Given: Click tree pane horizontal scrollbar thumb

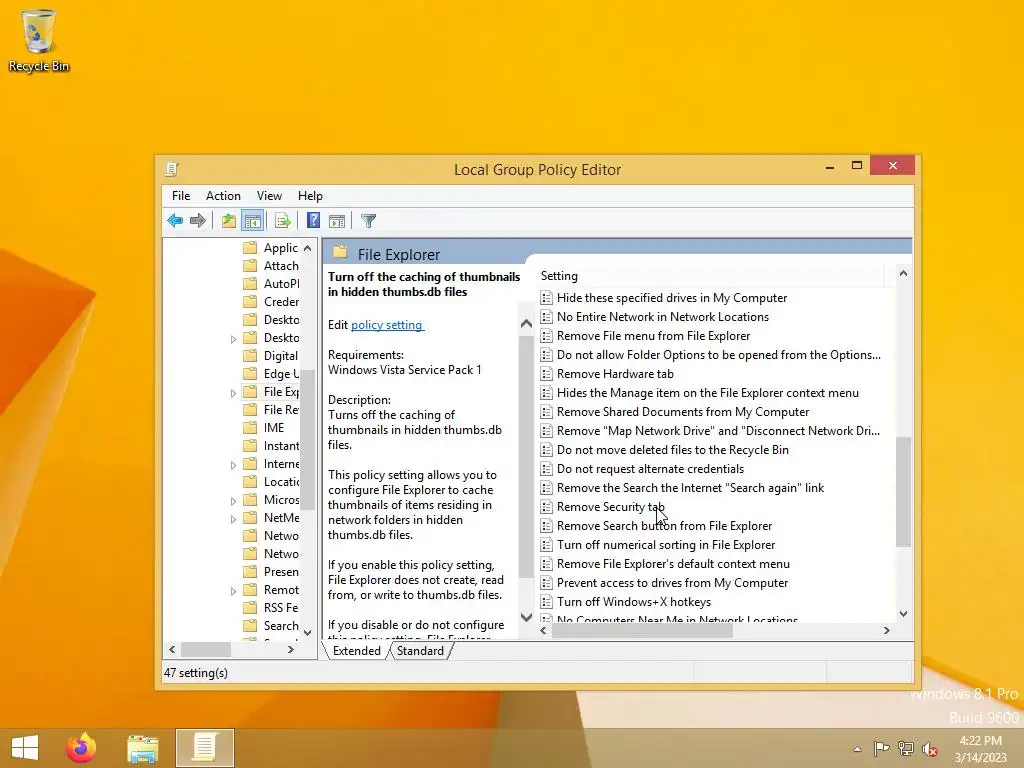Looking at the screenshot, I should 206,650.
